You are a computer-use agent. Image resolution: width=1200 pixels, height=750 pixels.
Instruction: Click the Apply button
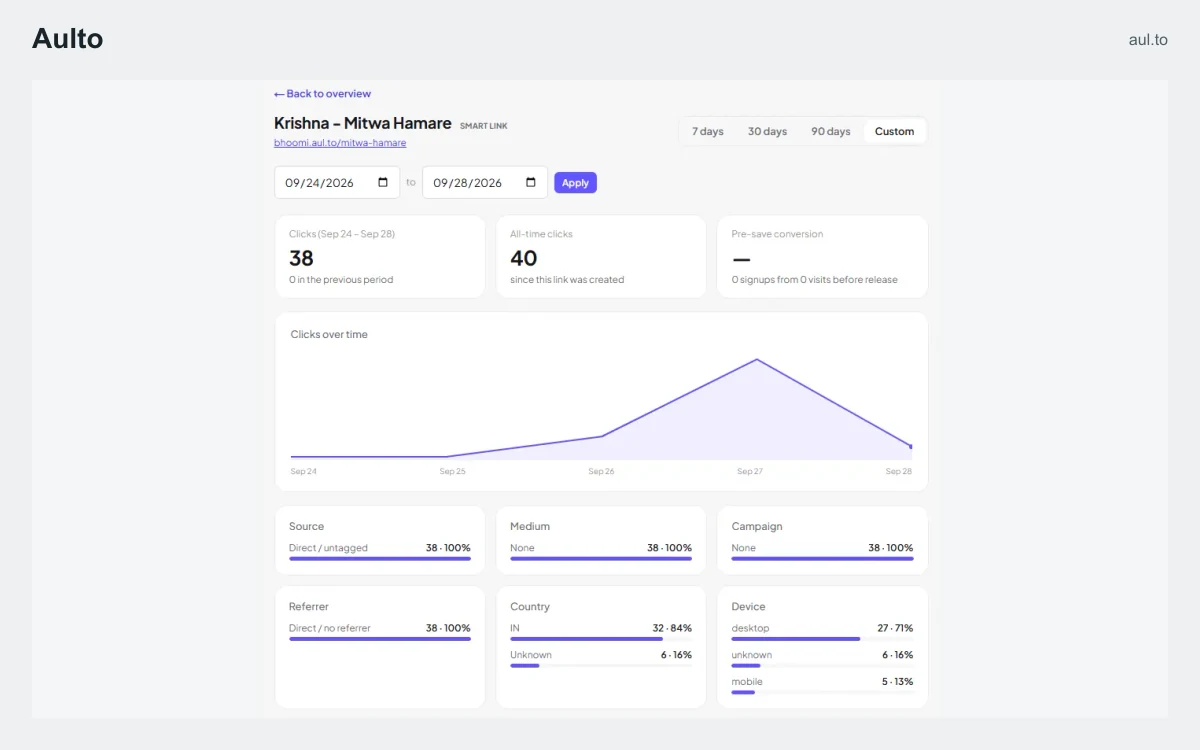click(x=575, y=183)
